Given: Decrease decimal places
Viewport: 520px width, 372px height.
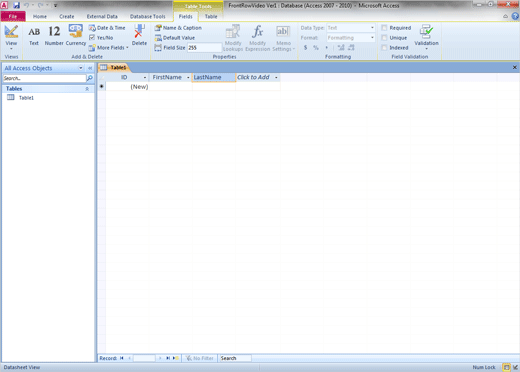Looking at the screenshot, I should click(x=351, y=48).
